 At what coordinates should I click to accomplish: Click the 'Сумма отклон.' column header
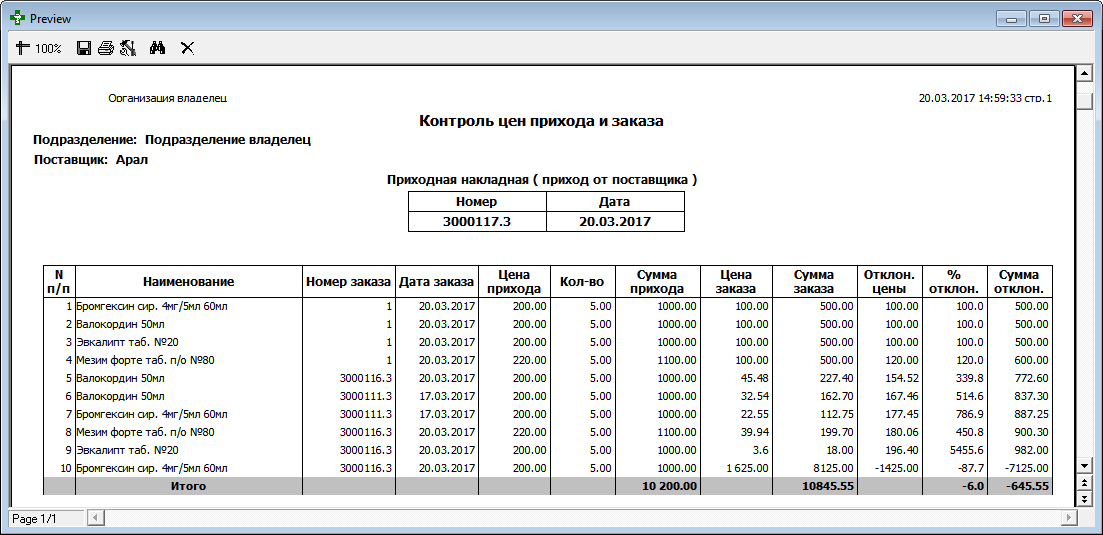(1020, 281)
